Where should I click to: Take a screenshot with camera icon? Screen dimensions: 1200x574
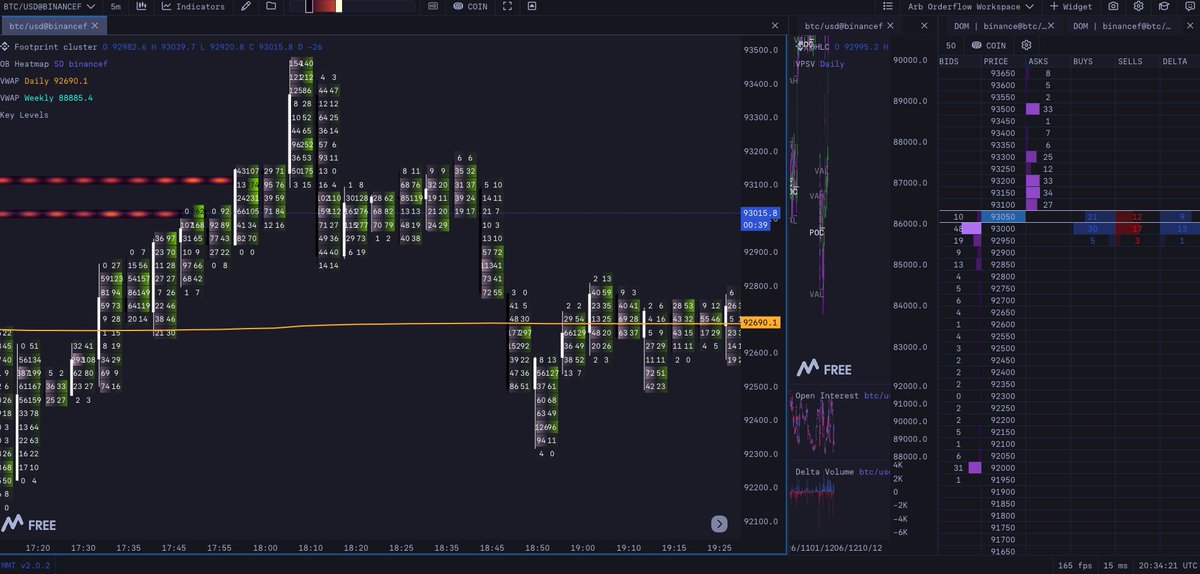pyautogui.click(x=1112, y=7)
